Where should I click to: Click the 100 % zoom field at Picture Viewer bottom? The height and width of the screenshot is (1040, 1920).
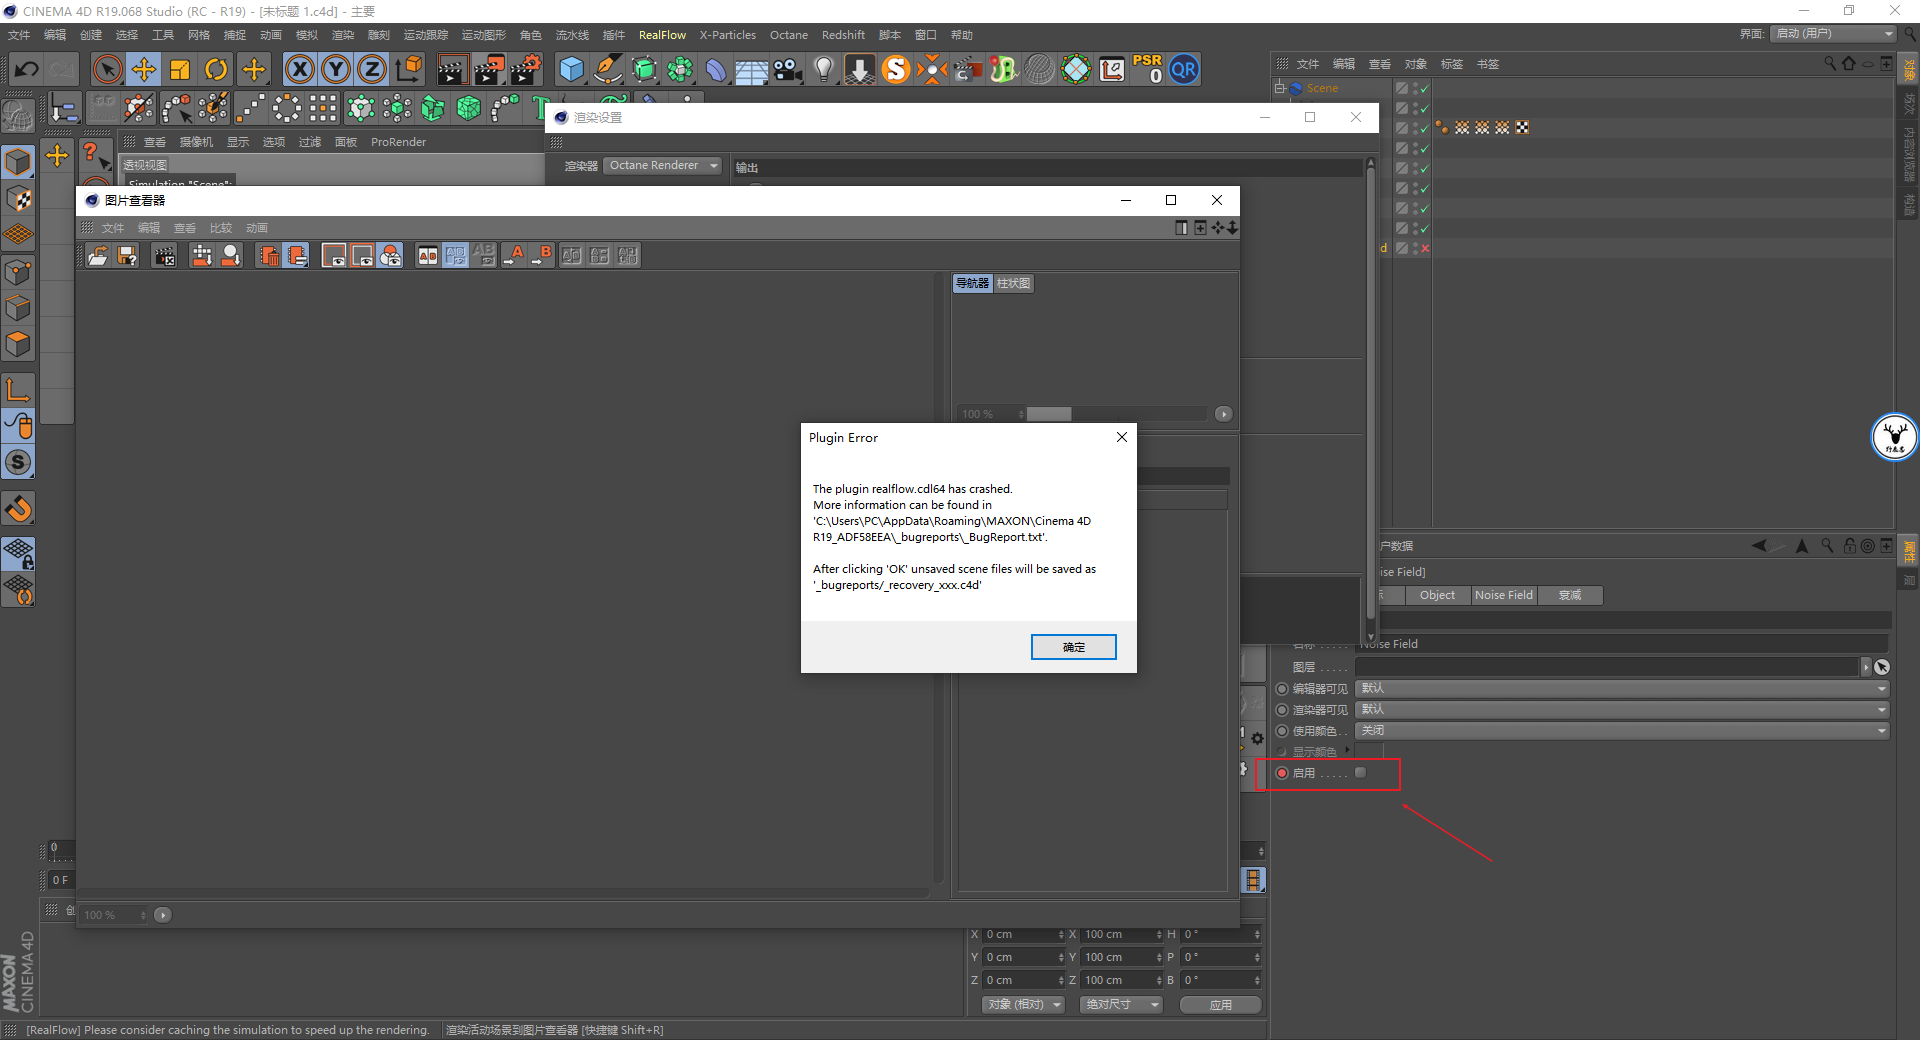point(114,915)
